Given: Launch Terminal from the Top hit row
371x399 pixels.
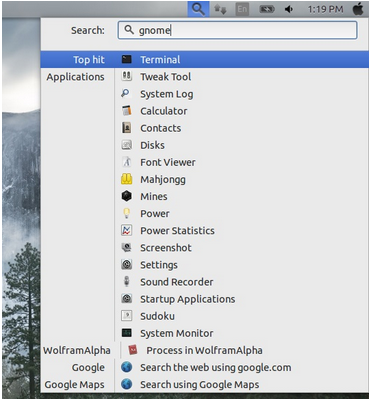Looking at the screenshot, I should pos(205,60).
